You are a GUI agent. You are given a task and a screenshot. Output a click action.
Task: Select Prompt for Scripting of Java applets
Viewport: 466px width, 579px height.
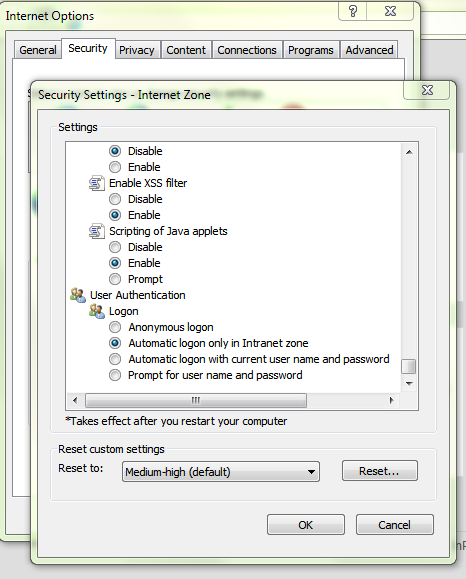coord(115,279)
